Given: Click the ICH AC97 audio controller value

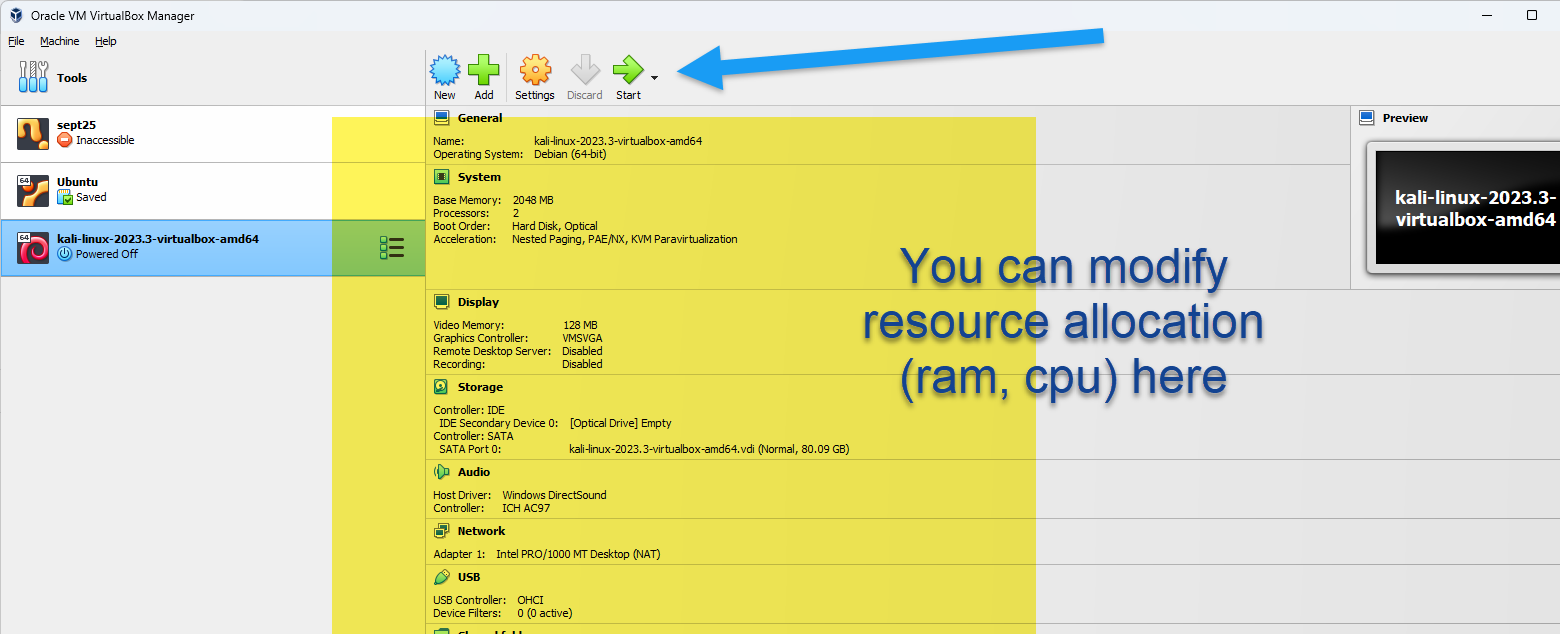Looking at the screenshot, I should click(526, 508).
